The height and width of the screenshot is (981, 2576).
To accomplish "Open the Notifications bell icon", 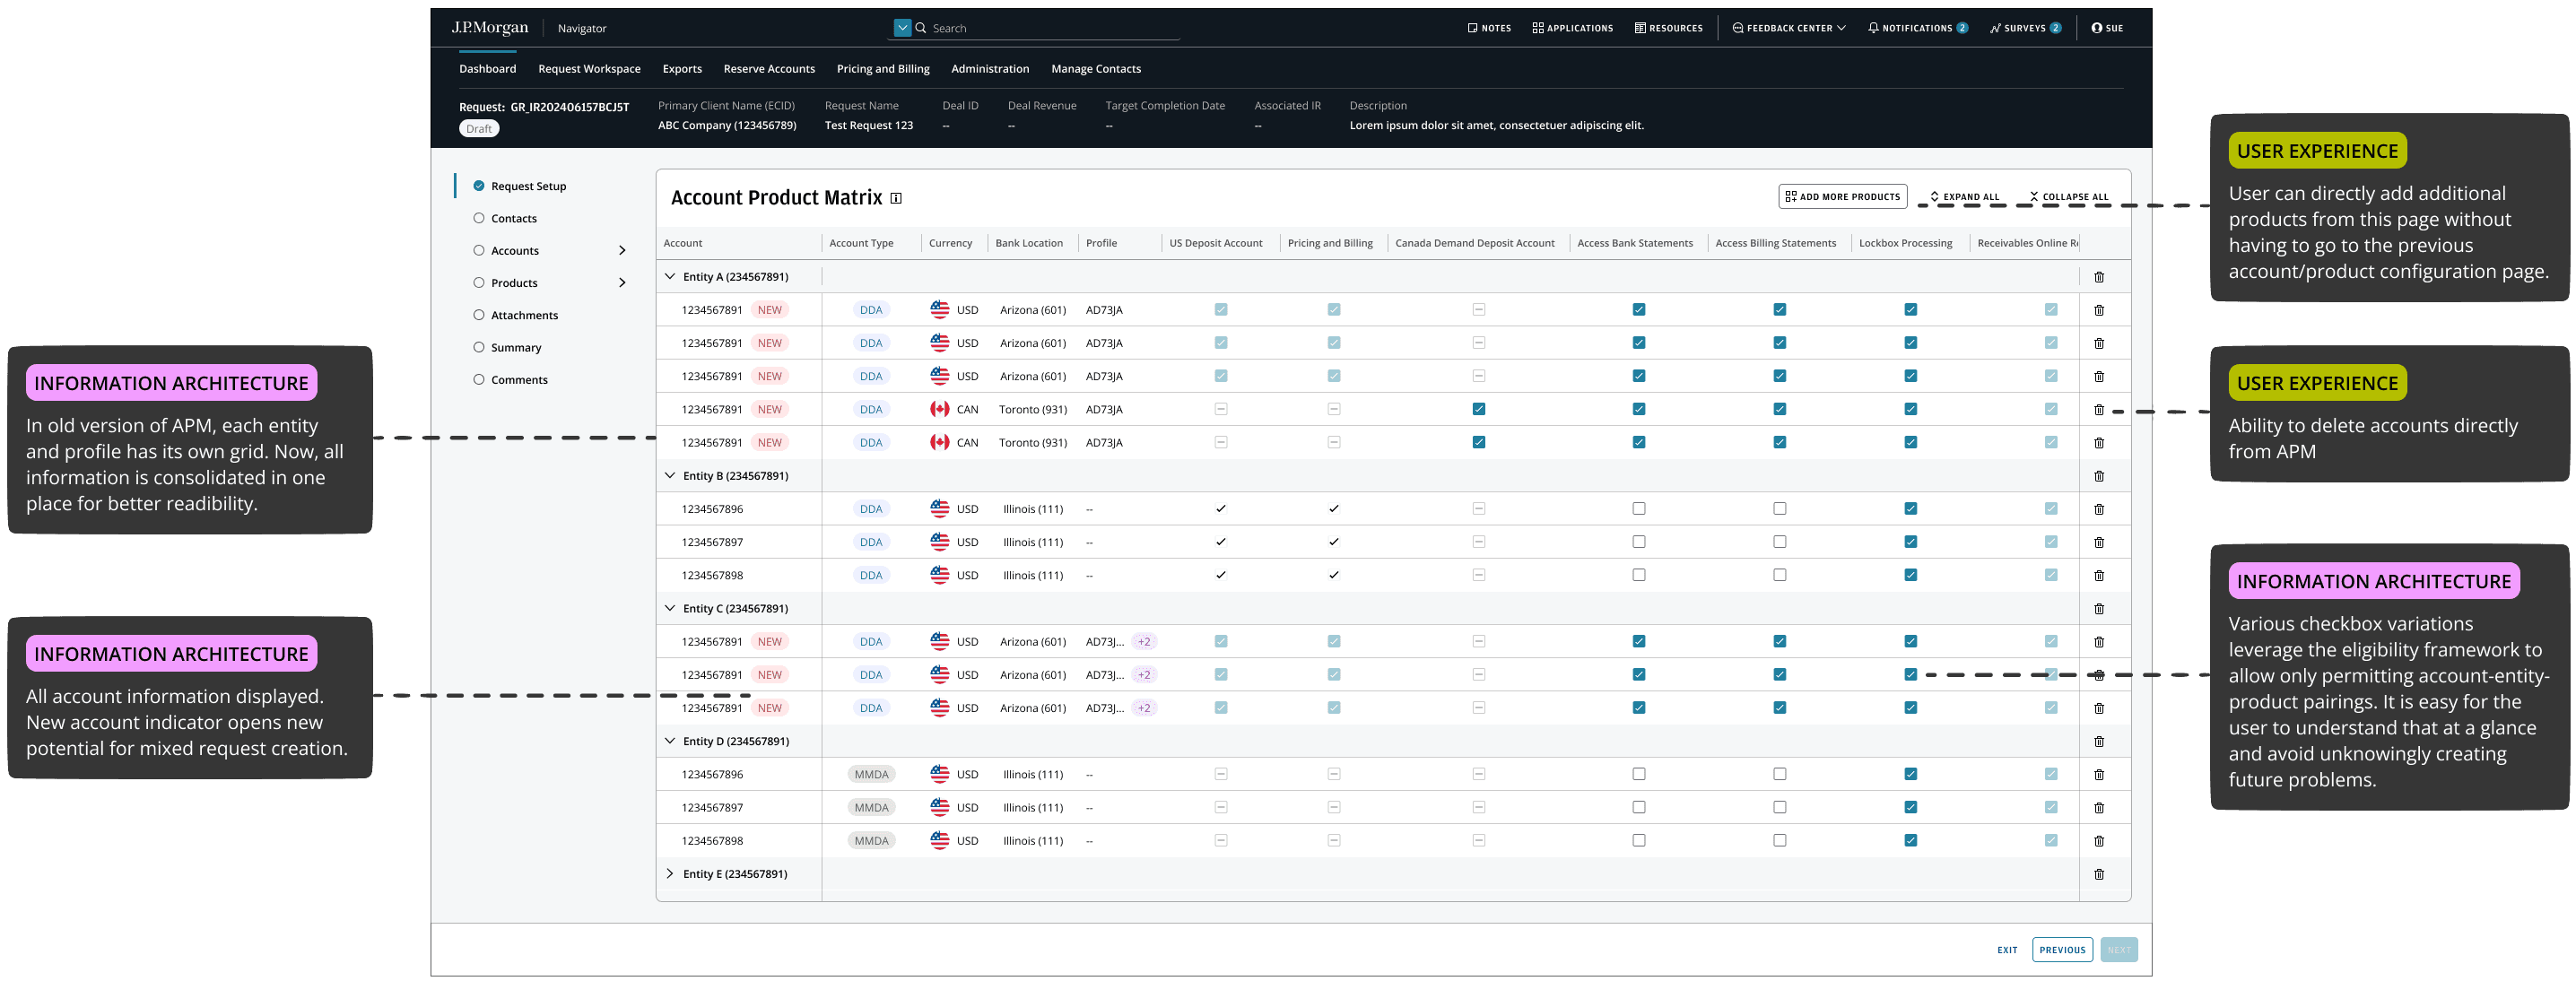I will point(1873,28).
